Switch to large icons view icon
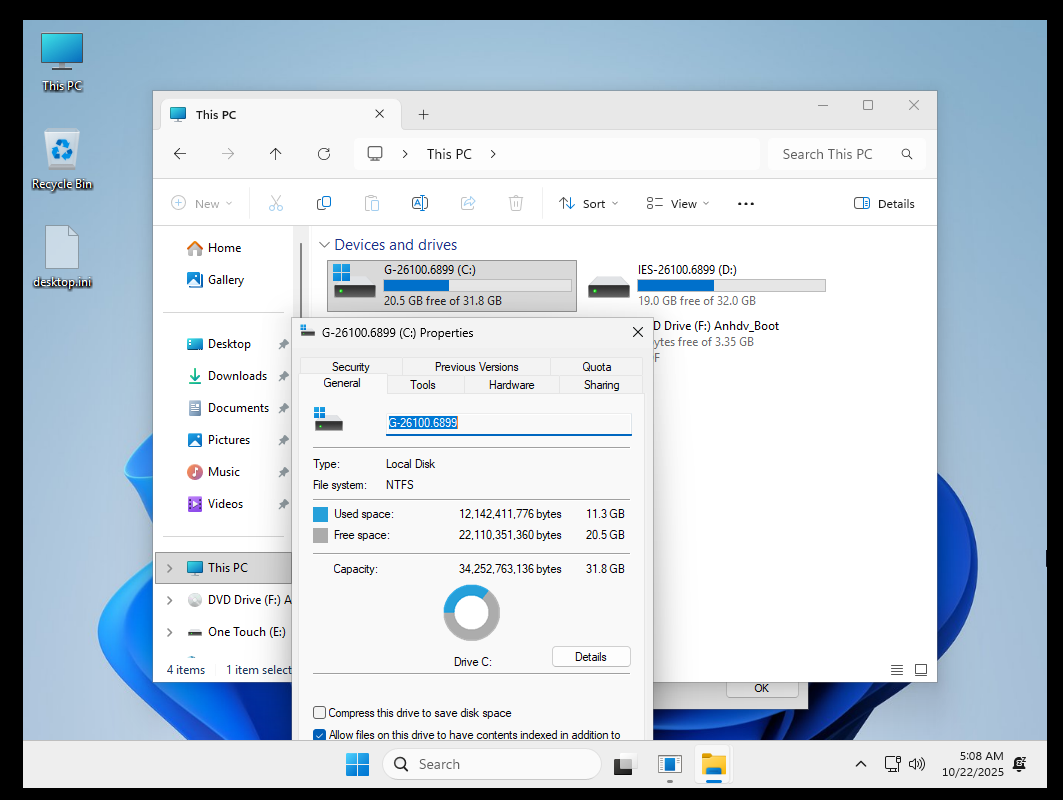This screenshot has height=800, width=1063. coord(921,670)
